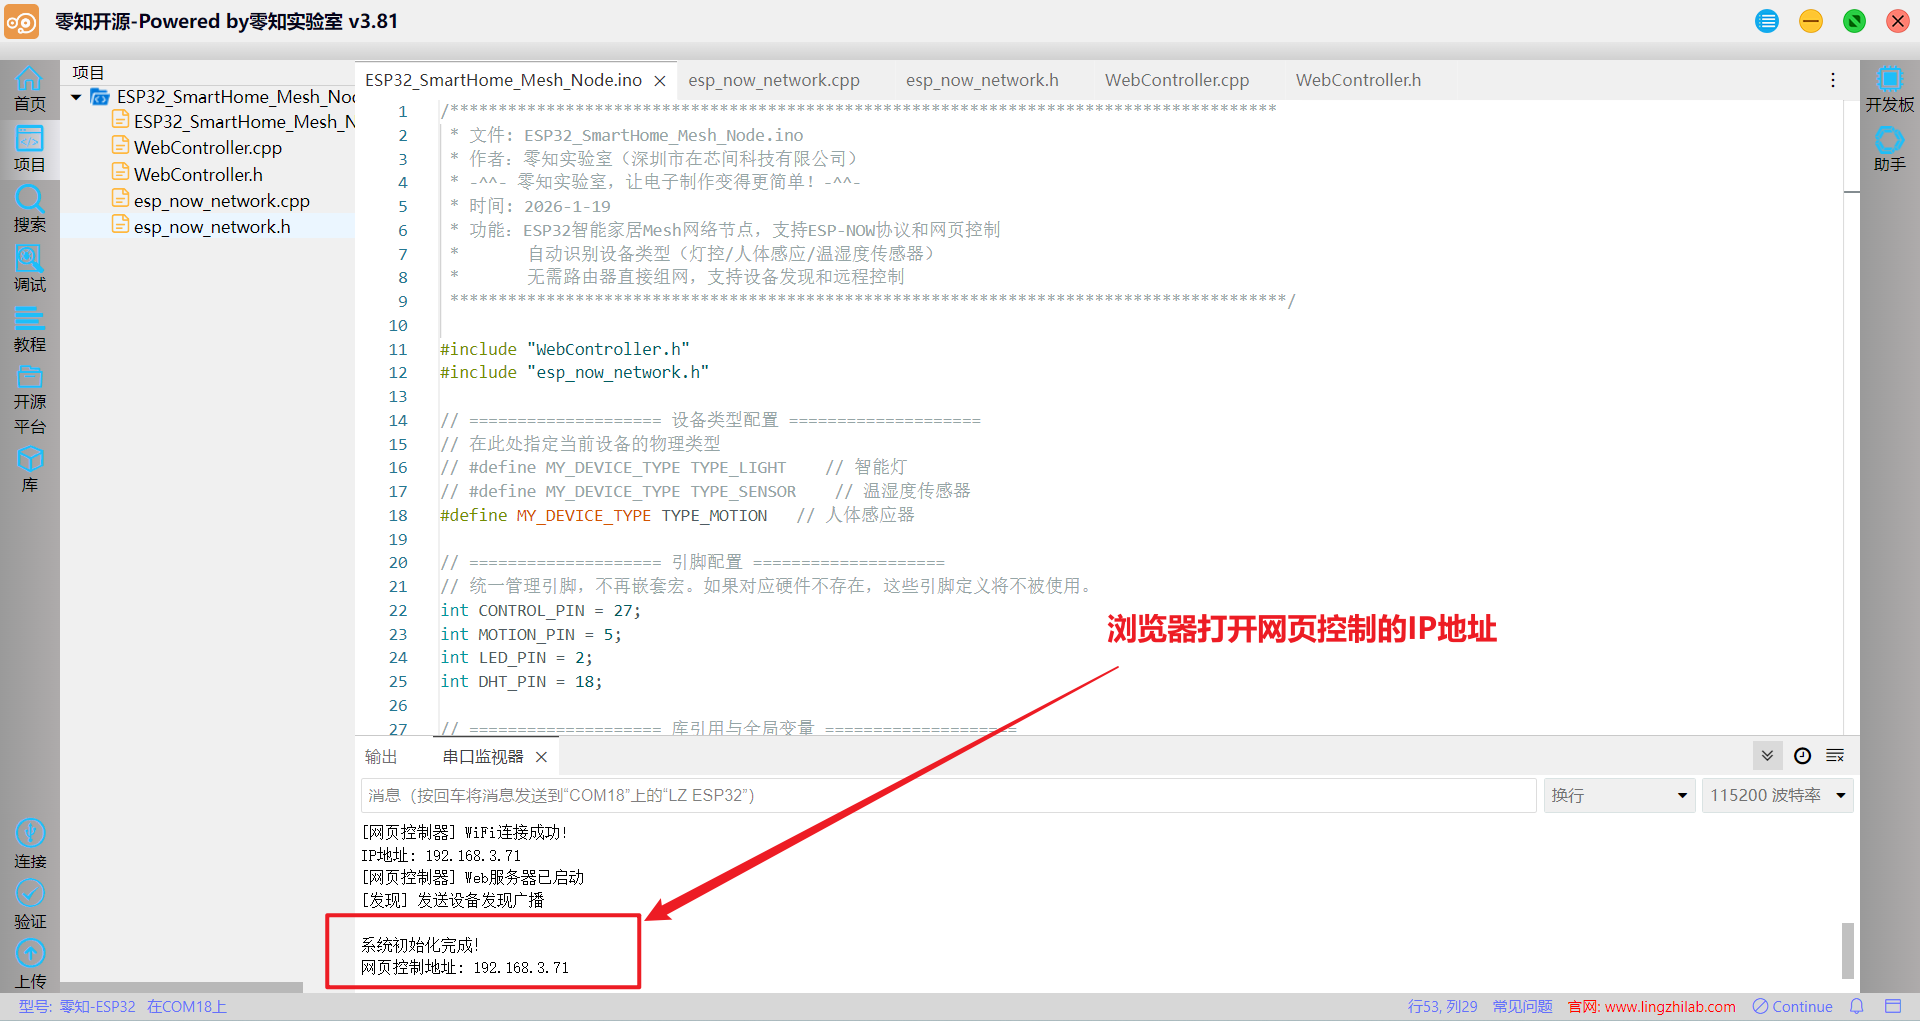Toggle bottom panel icon in status bar
The image size is (1920, 1021).
click(x=1893, y=1006)
